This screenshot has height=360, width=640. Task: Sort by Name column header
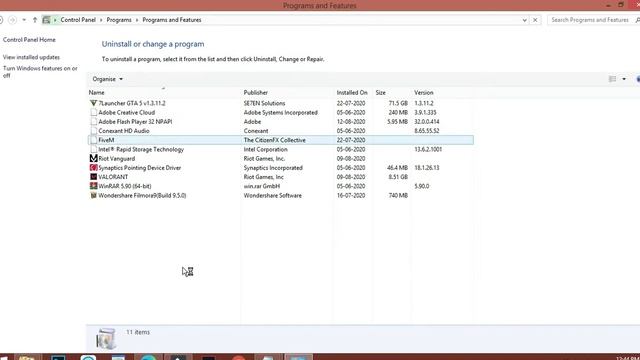pyautogui.click(x=97, y=93)
